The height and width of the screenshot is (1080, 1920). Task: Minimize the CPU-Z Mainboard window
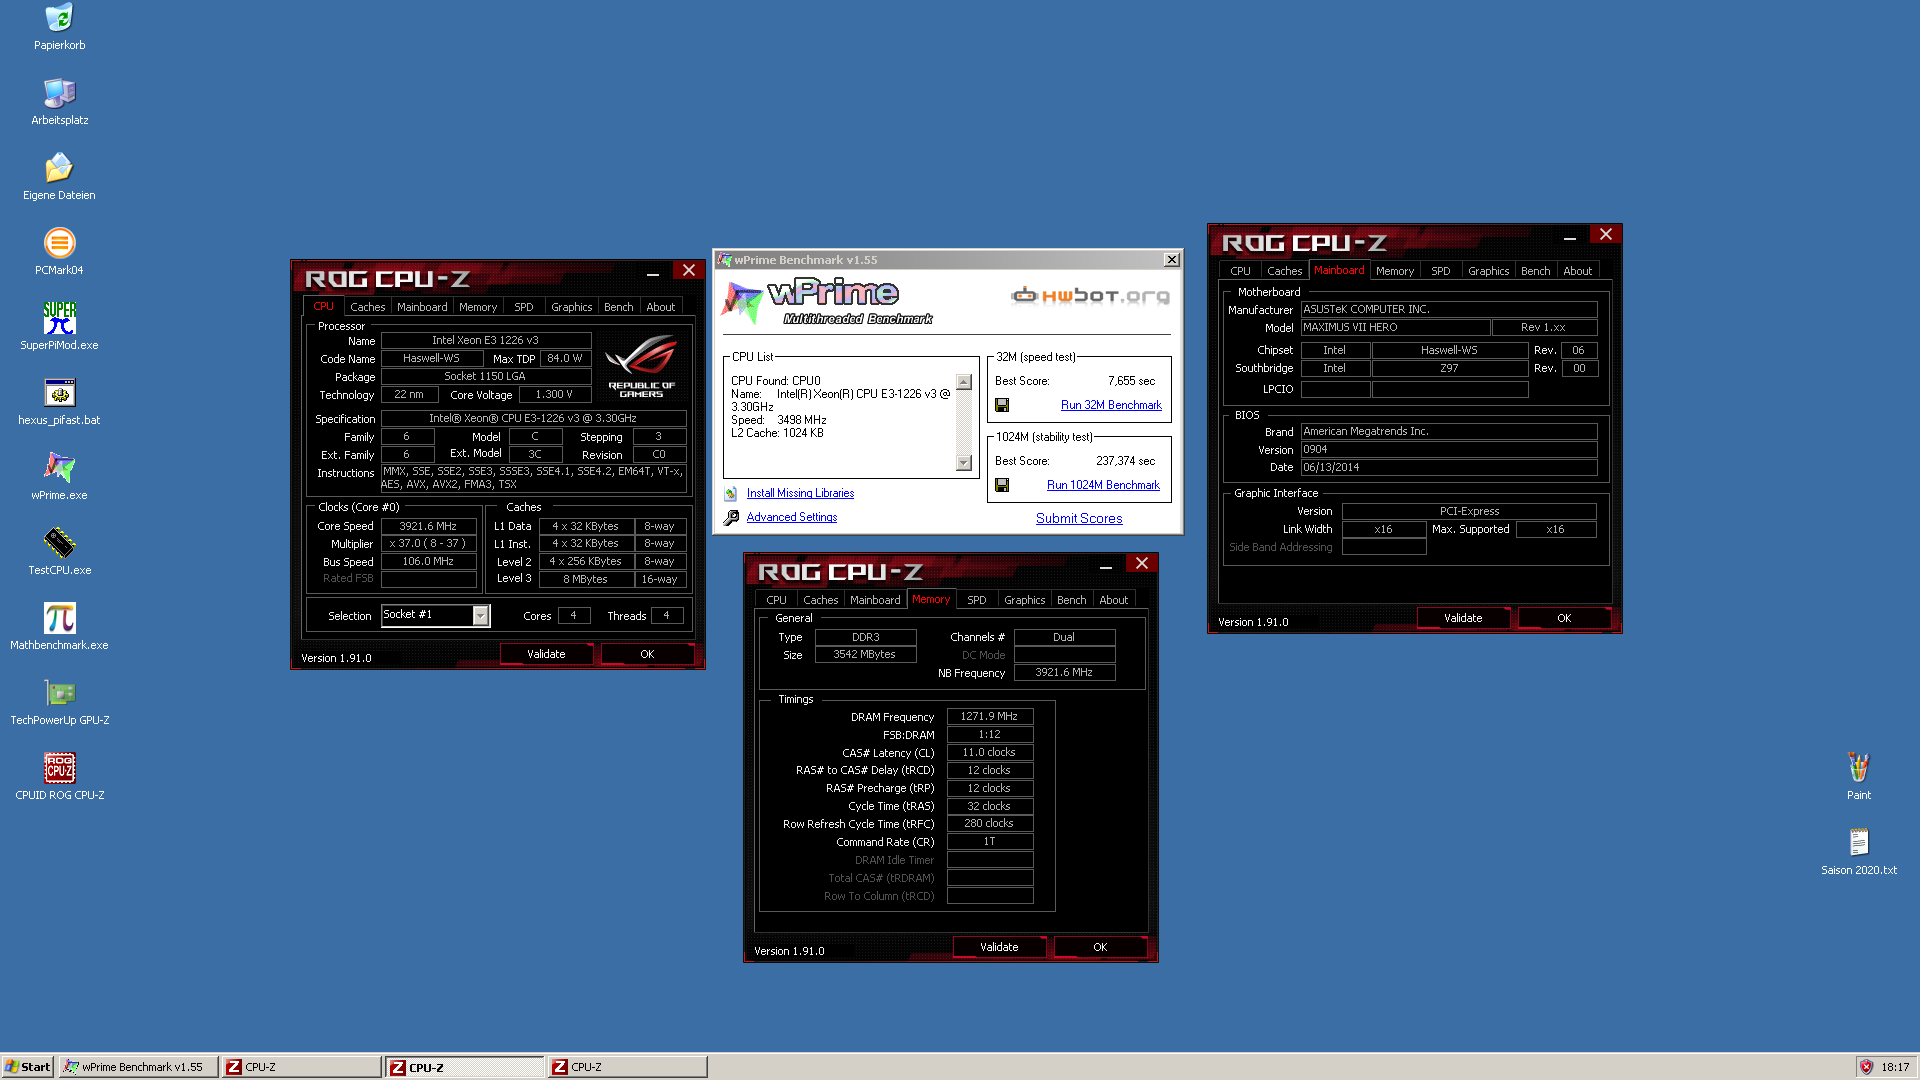(x=1570, y=238)
